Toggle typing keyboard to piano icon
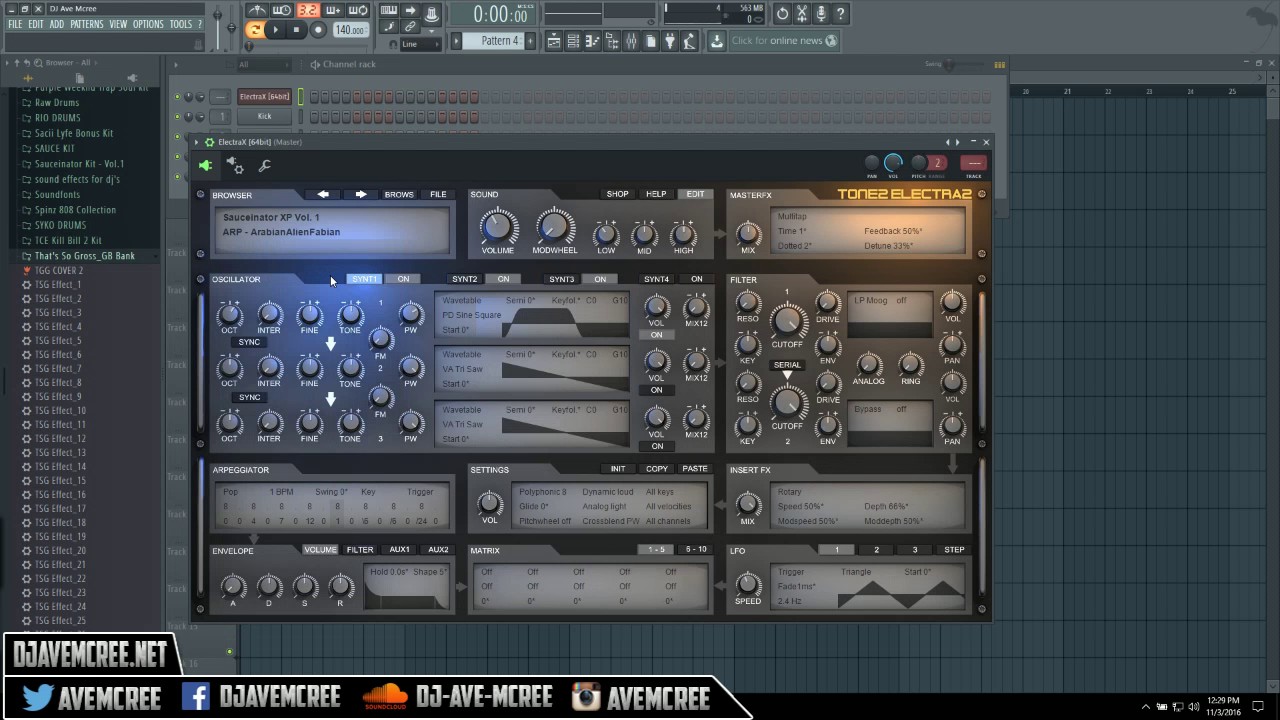 tap(389, 11)
